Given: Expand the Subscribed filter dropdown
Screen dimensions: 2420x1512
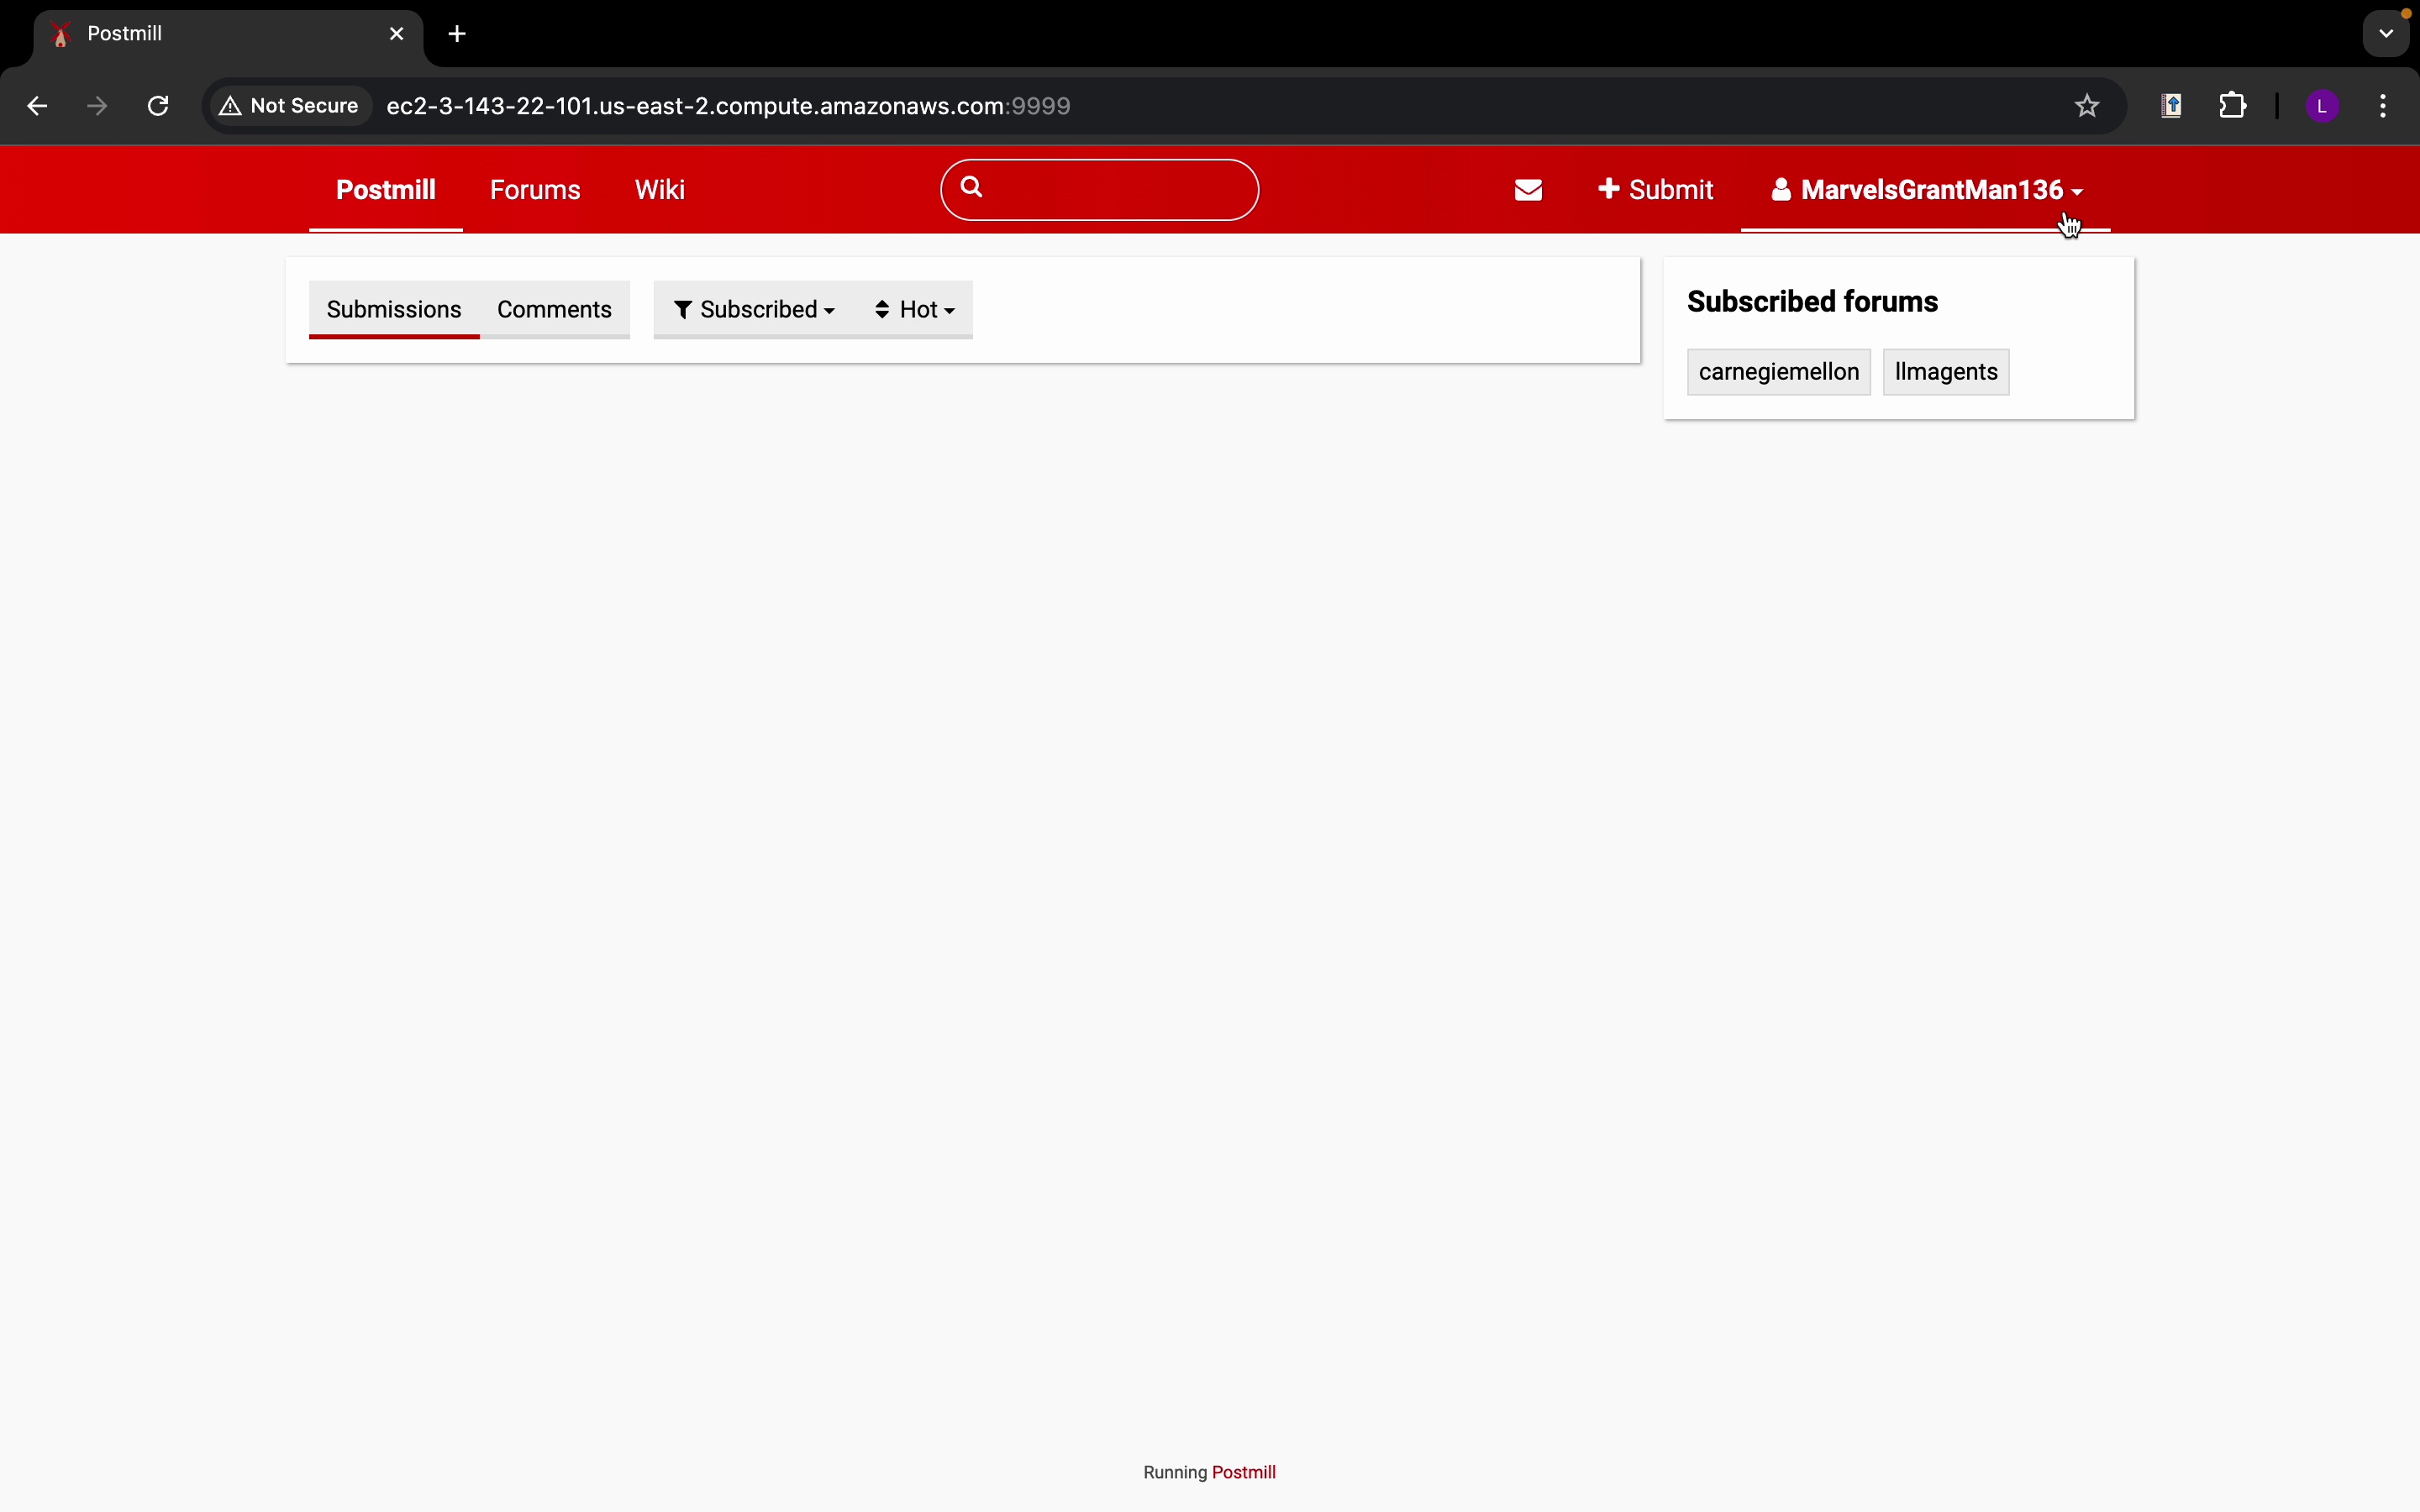Looking at the screenshot, I should coord(755,310).
